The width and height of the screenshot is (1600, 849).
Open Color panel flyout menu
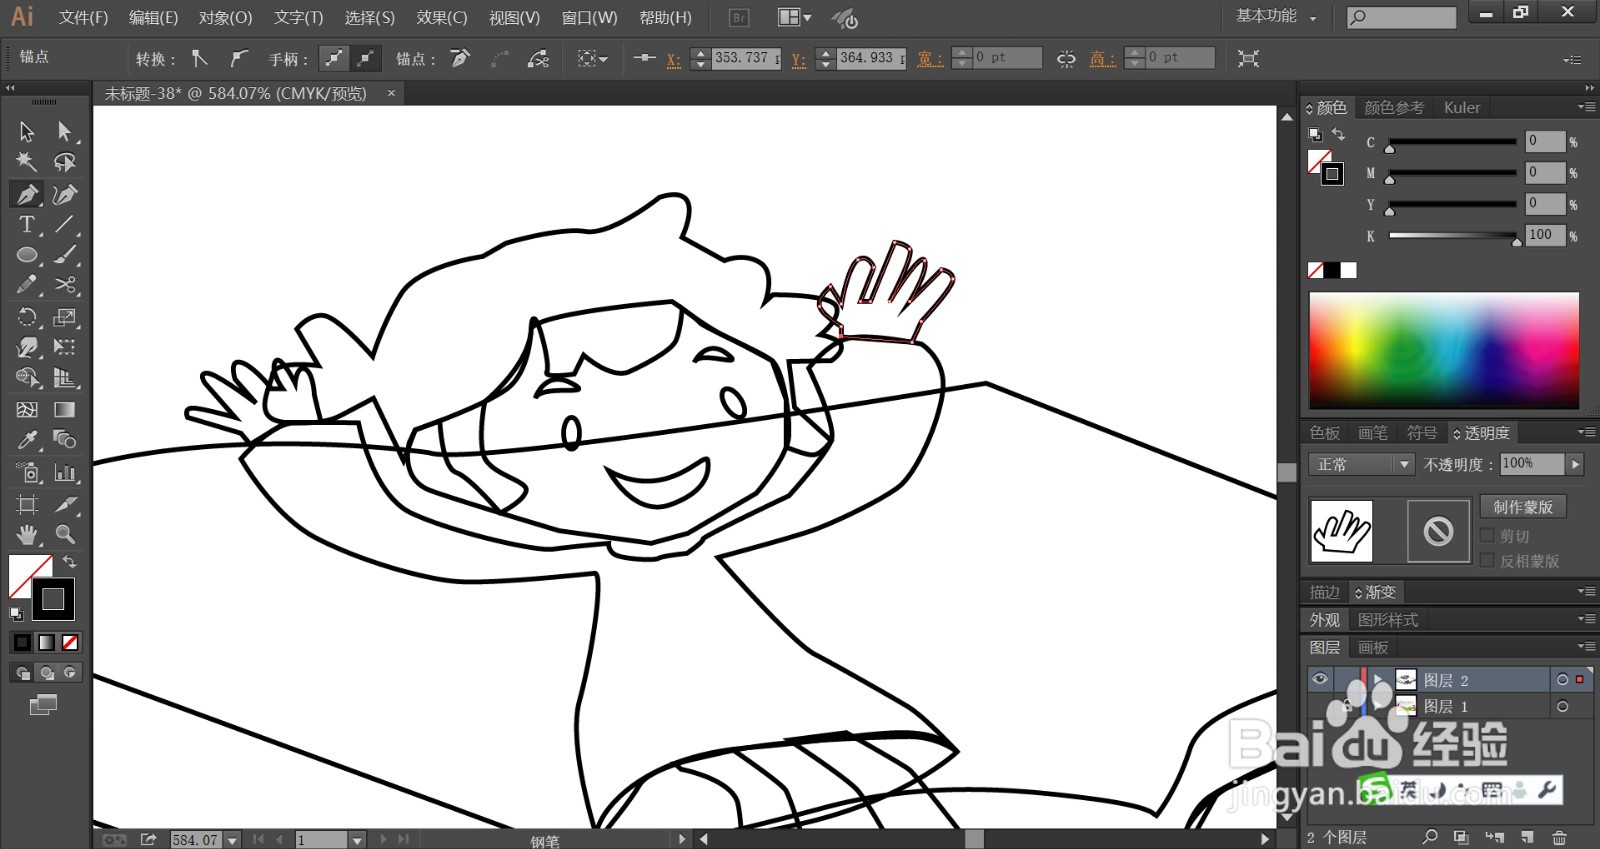1586,107
